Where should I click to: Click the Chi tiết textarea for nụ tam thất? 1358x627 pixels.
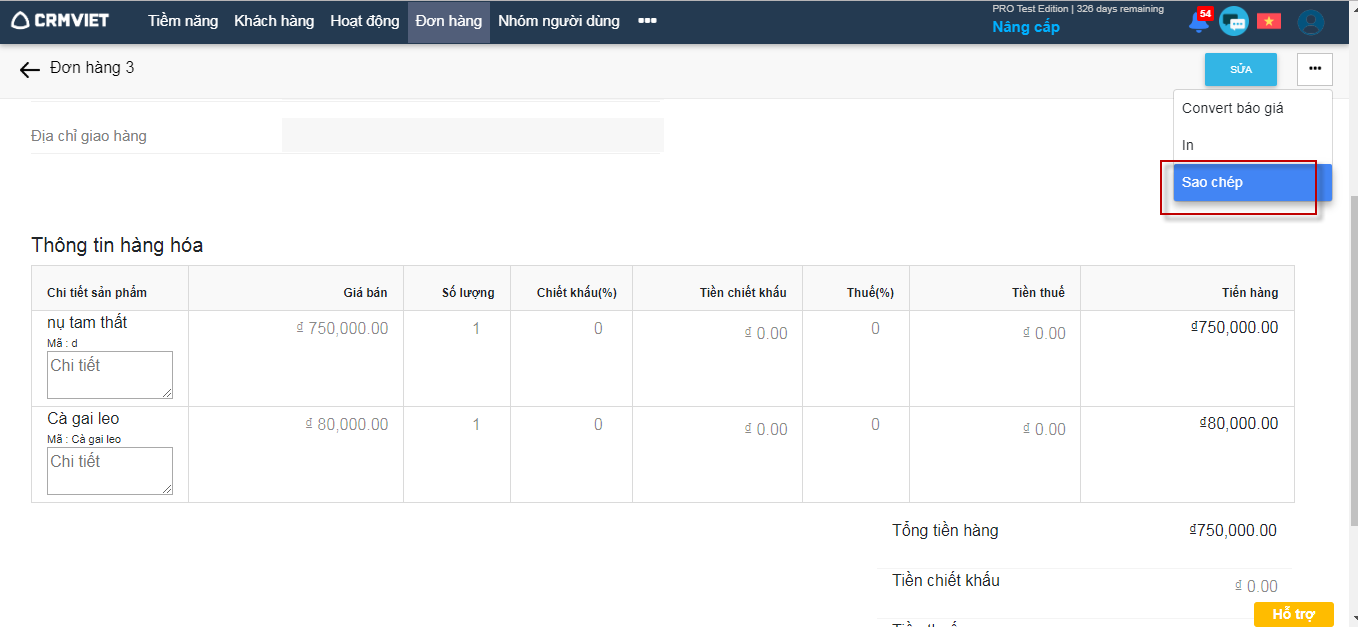[110, 375]
